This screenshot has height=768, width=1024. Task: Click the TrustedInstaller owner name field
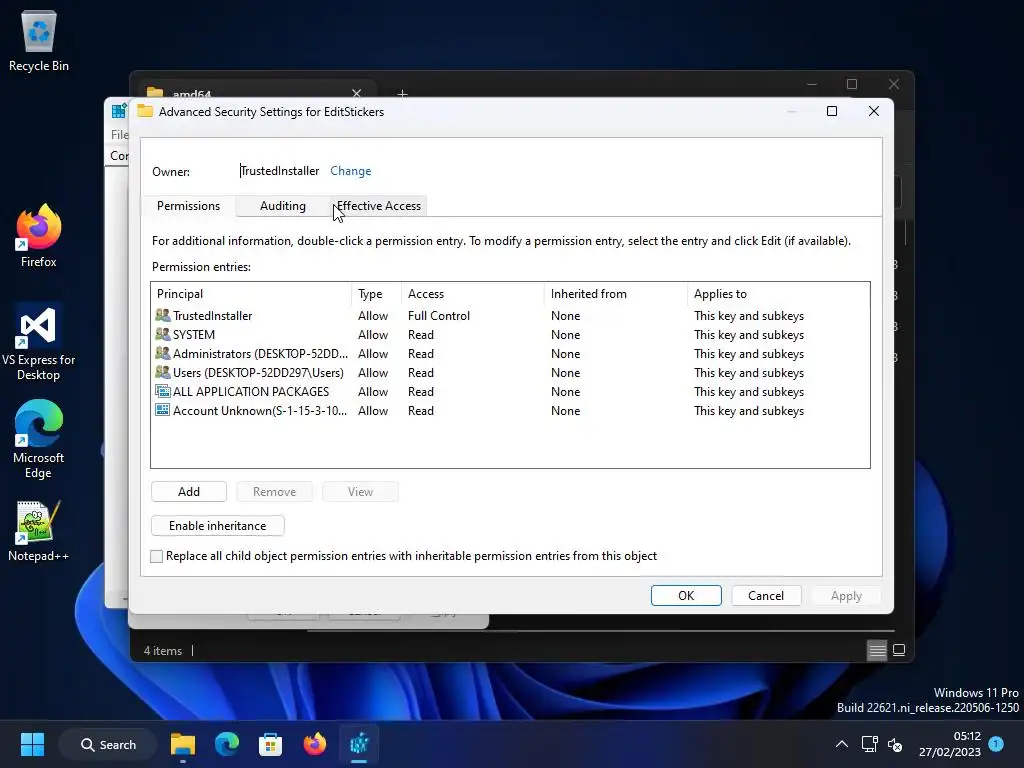(280, 170)
